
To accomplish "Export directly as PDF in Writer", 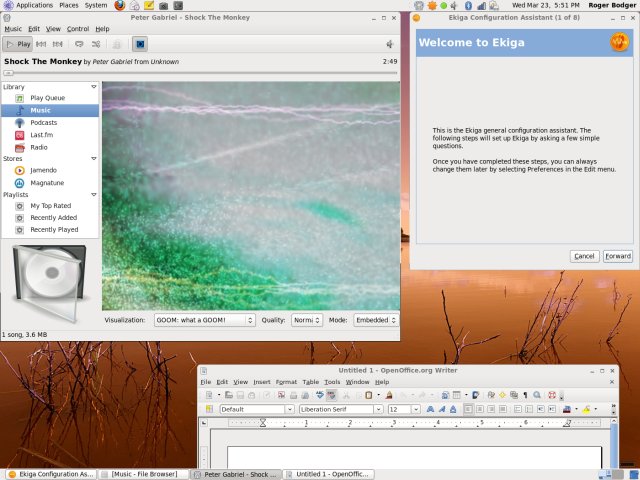I will pyautogui.click(x=281, y=395).
